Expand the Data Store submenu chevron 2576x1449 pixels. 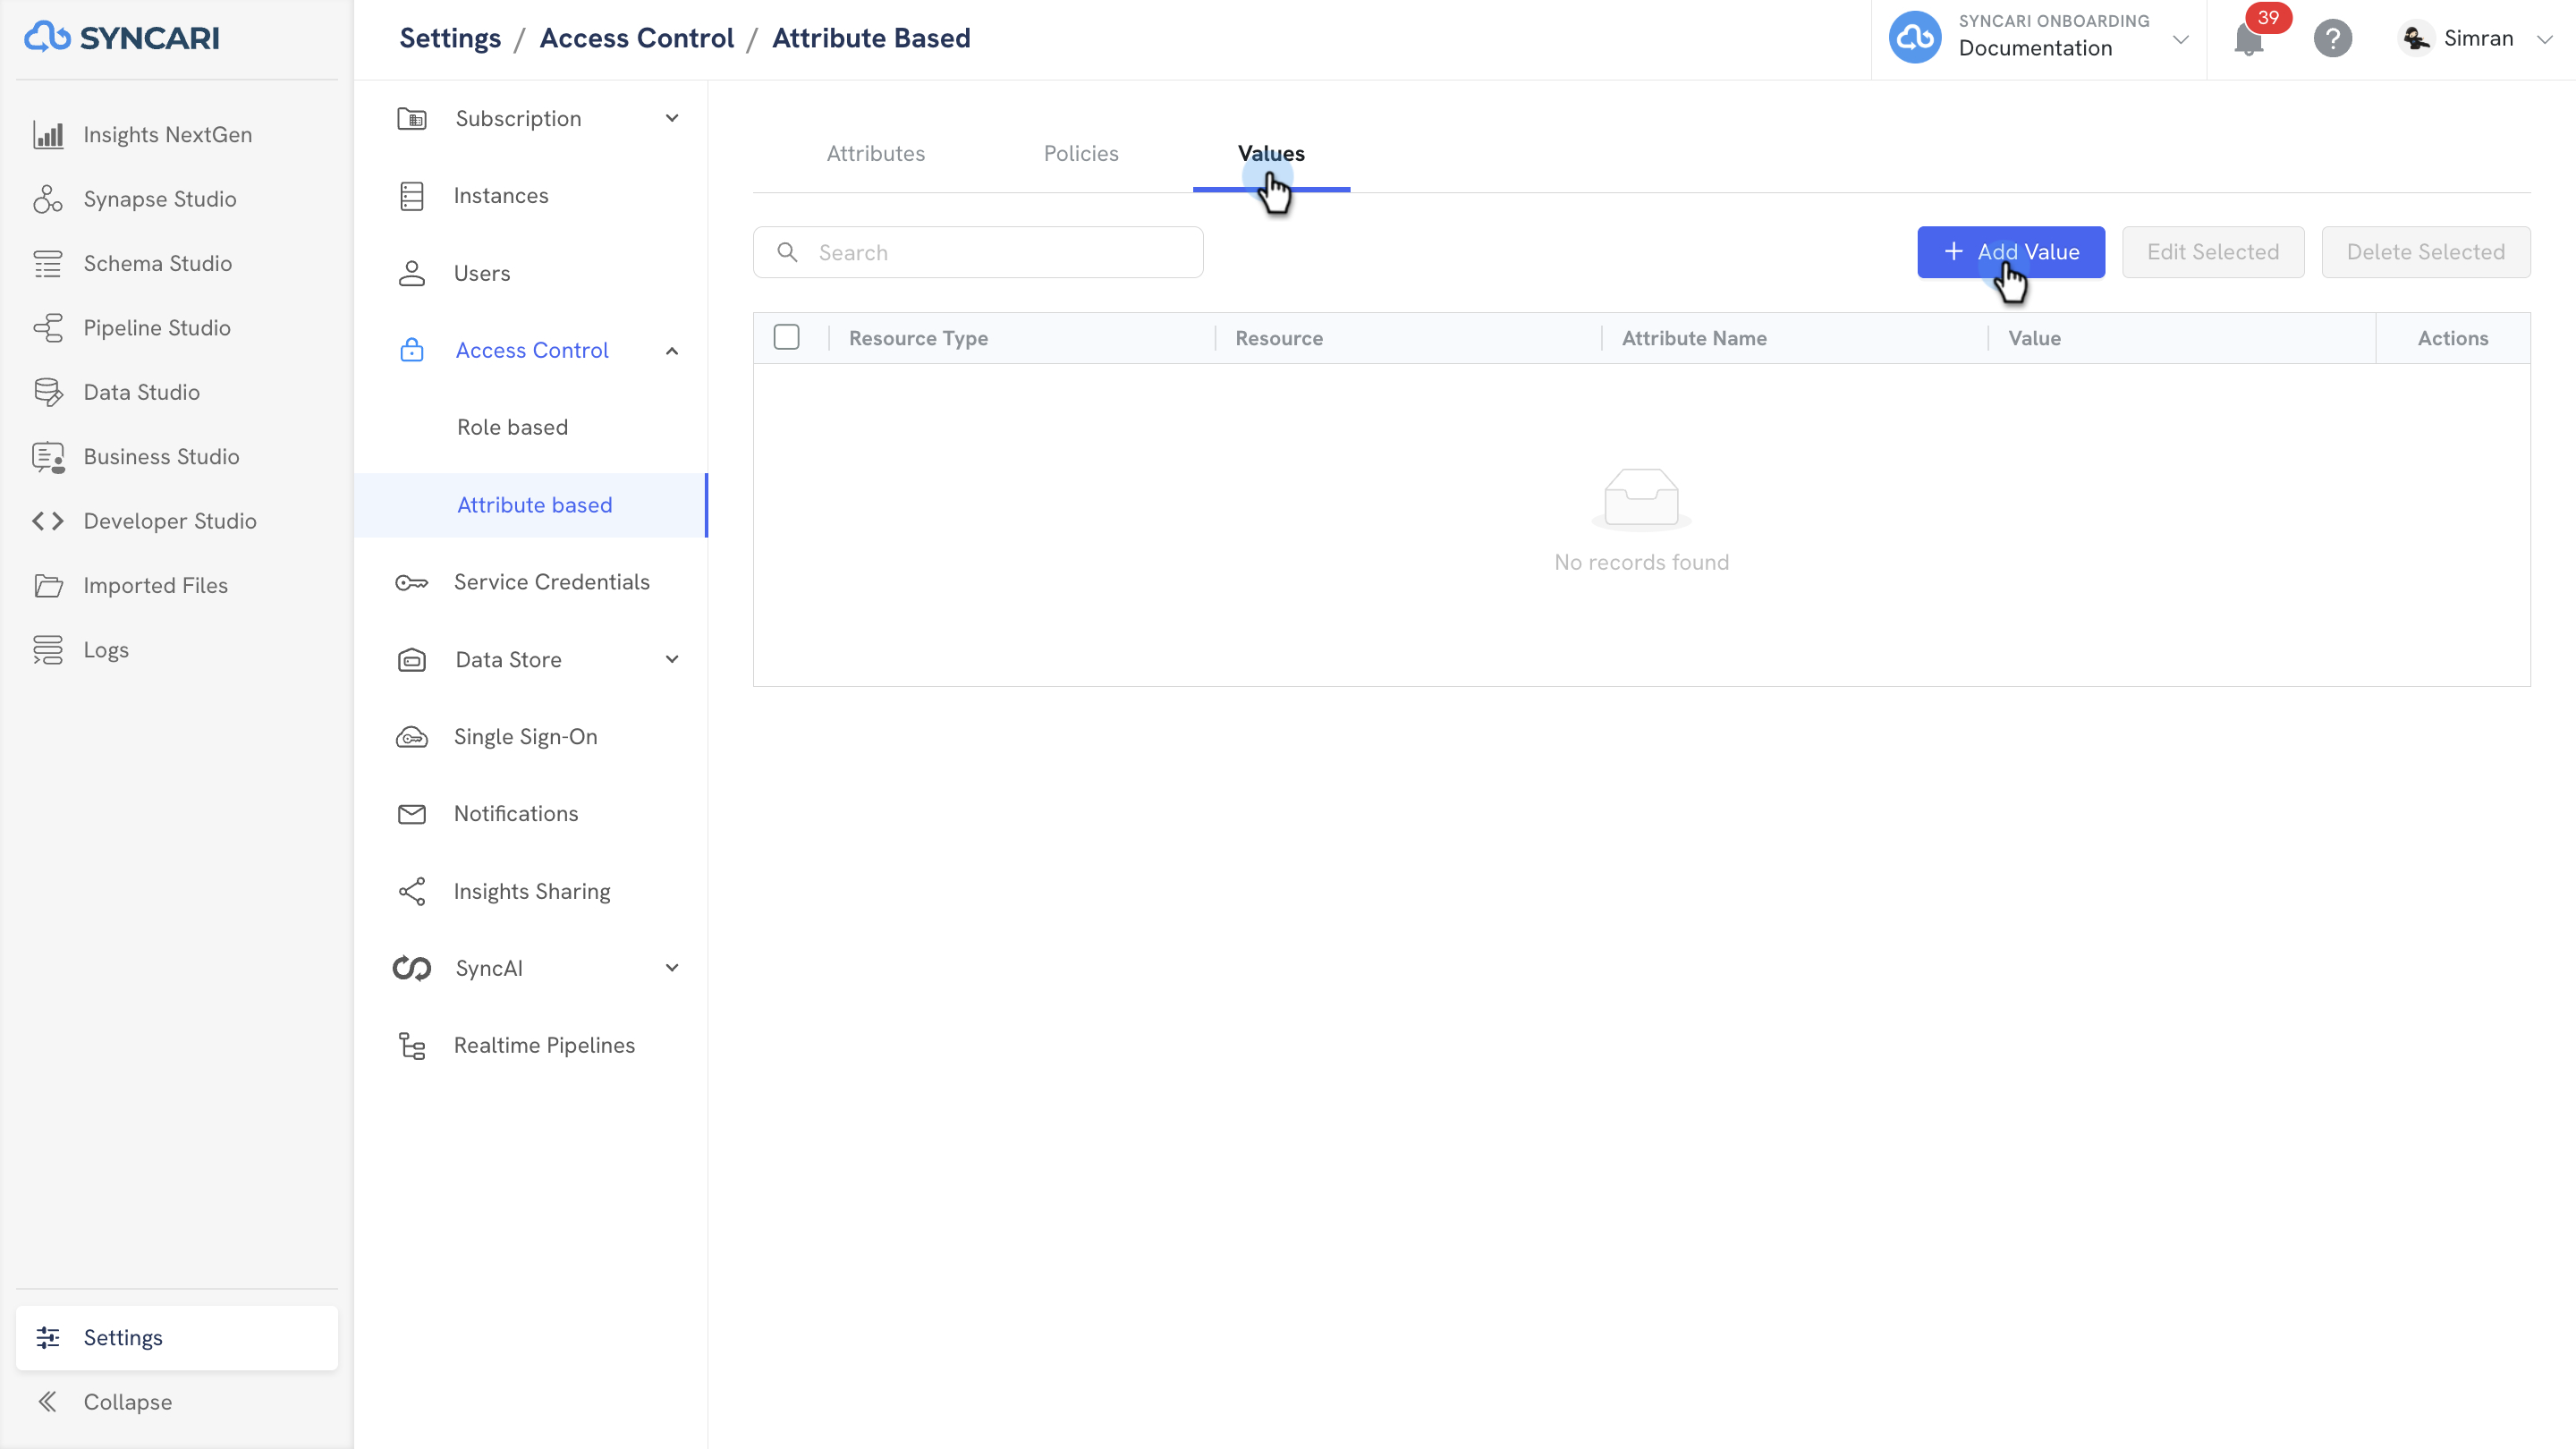(672, 660)
